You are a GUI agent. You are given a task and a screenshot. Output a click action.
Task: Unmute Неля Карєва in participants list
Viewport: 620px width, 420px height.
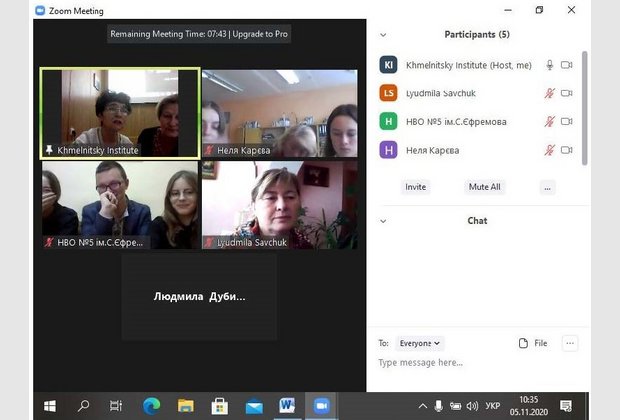coord(550,150)
